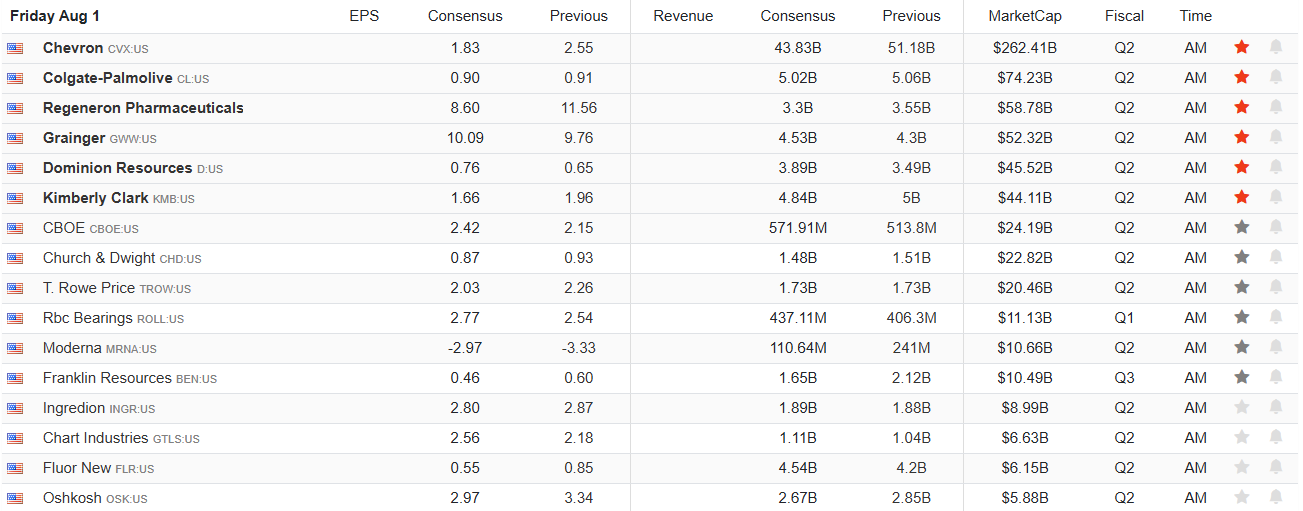Star Franklin Resources
The image size is (1303, 511).
(x=1242, y=377)
